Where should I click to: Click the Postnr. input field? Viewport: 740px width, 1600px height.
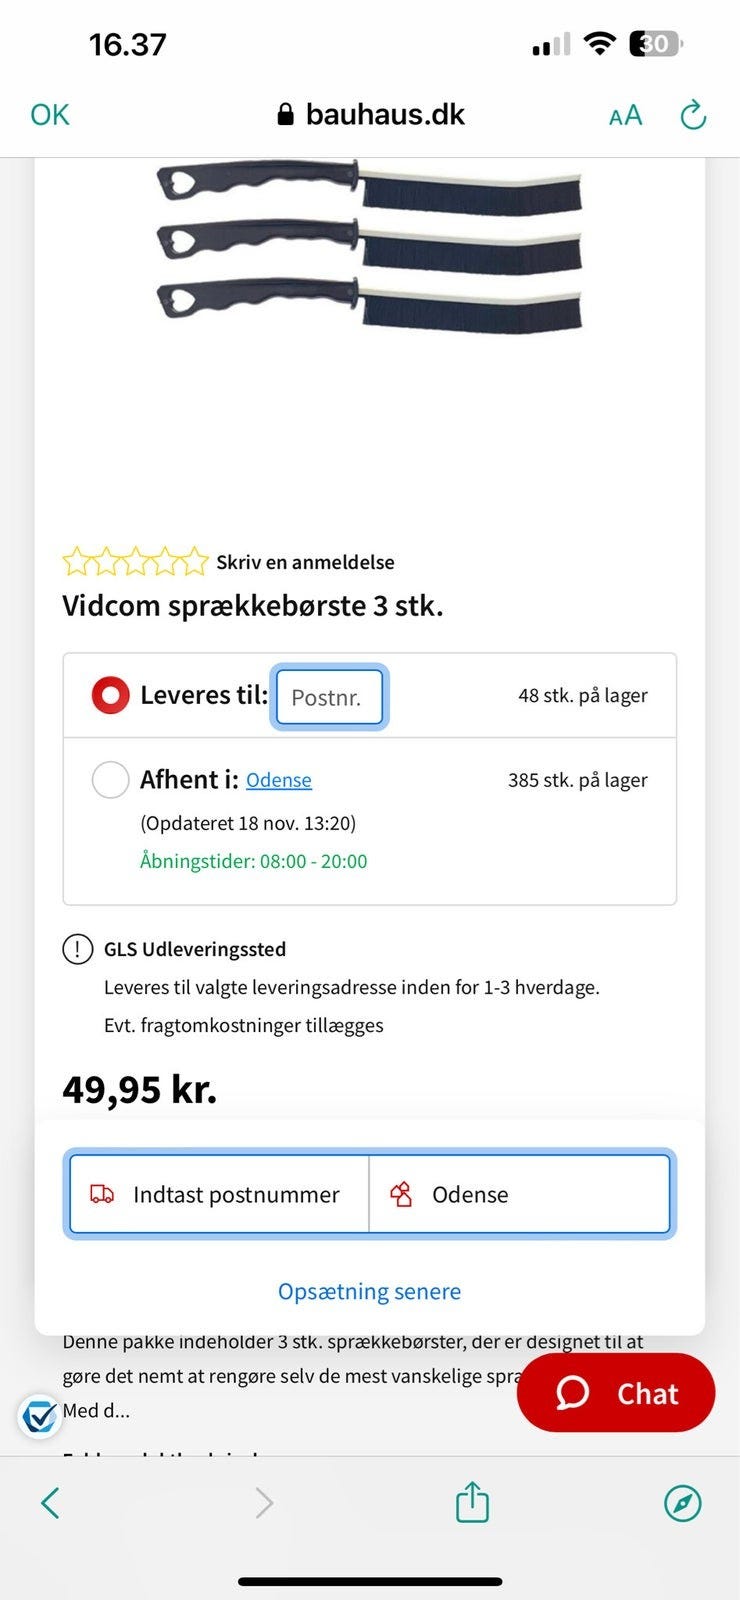click(329, 697)
